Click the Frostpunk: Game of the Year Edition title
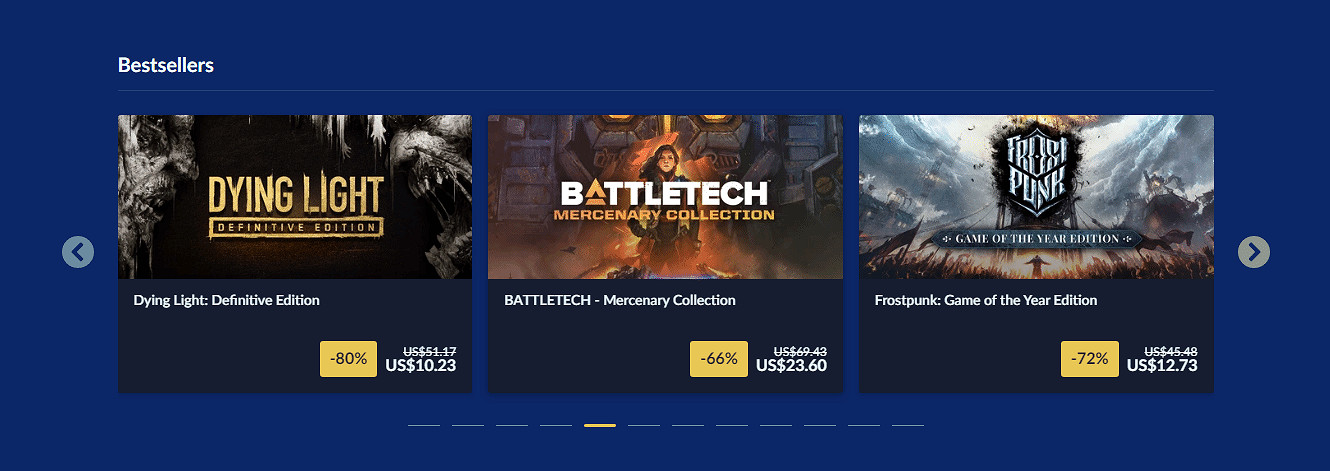Screen dimensions: 1330x471 point(986,300)
